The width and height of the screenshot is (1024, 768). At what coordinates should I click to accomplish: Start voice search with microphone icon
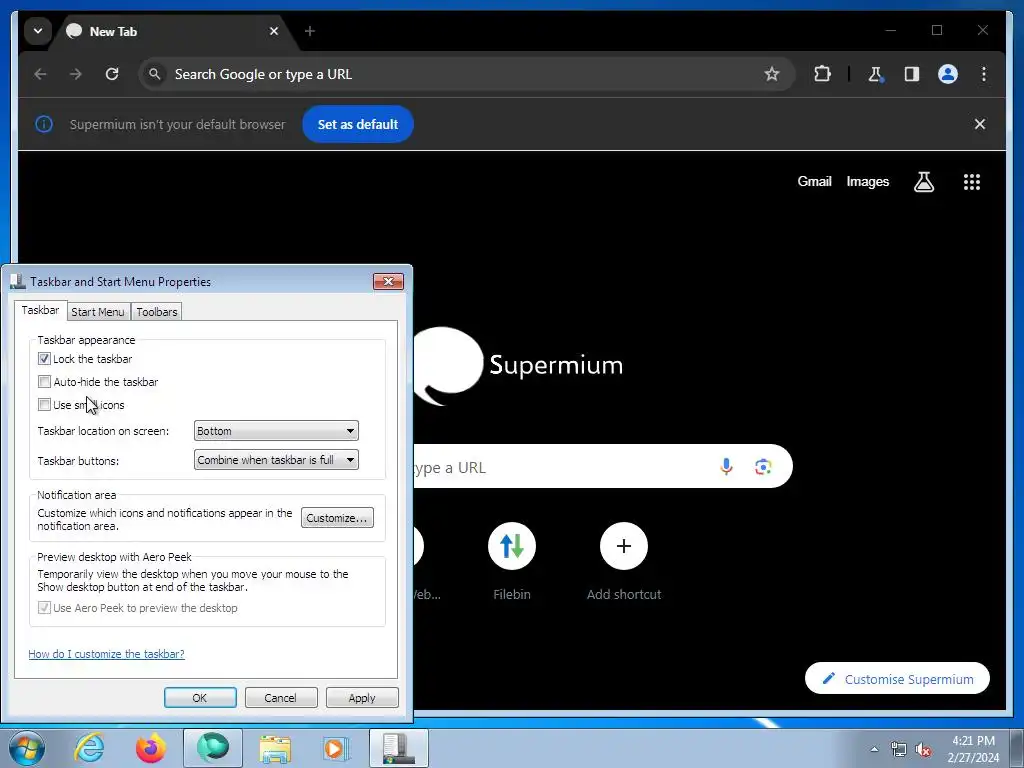coord(726,466)
